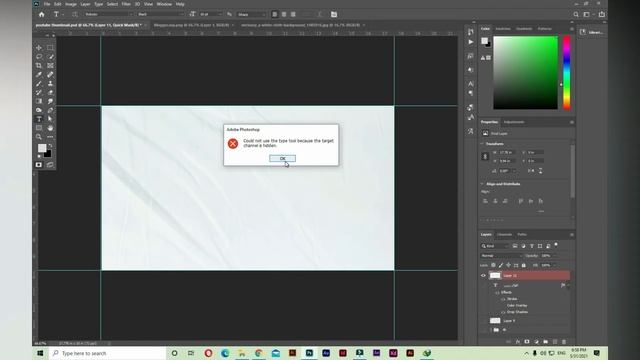Open the File menu
Viewport: 640px width, 360px height.
47,4
